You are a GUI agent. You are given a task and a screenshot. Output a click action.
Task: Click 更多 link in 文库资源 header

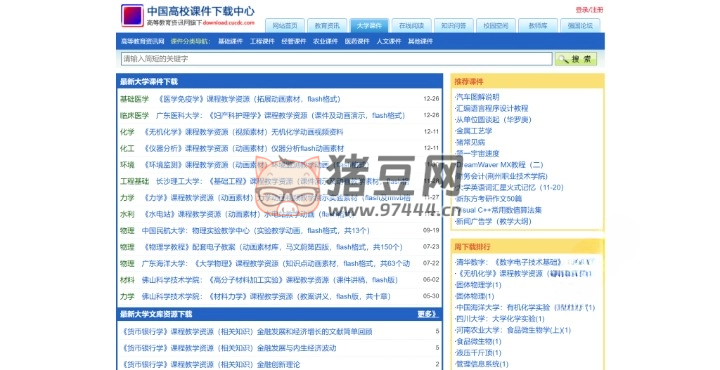point(428,314)
